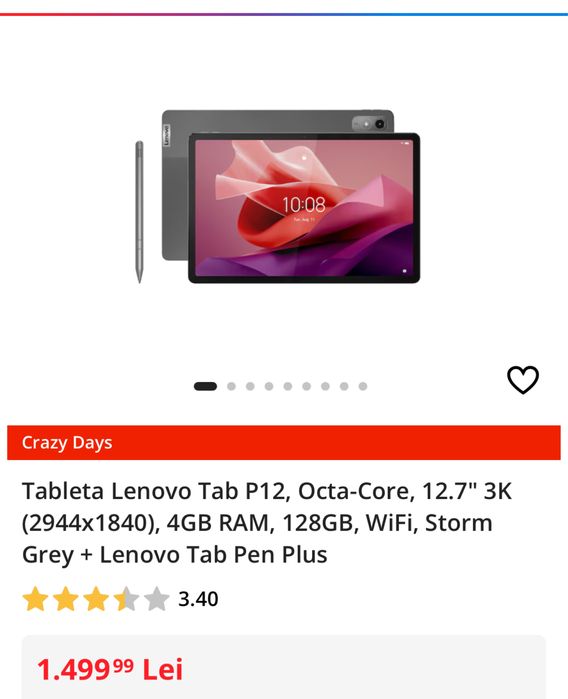Add the tablet to favorites with the heart icon
This screenshot has width=568, height=699.
coord(523,380)
